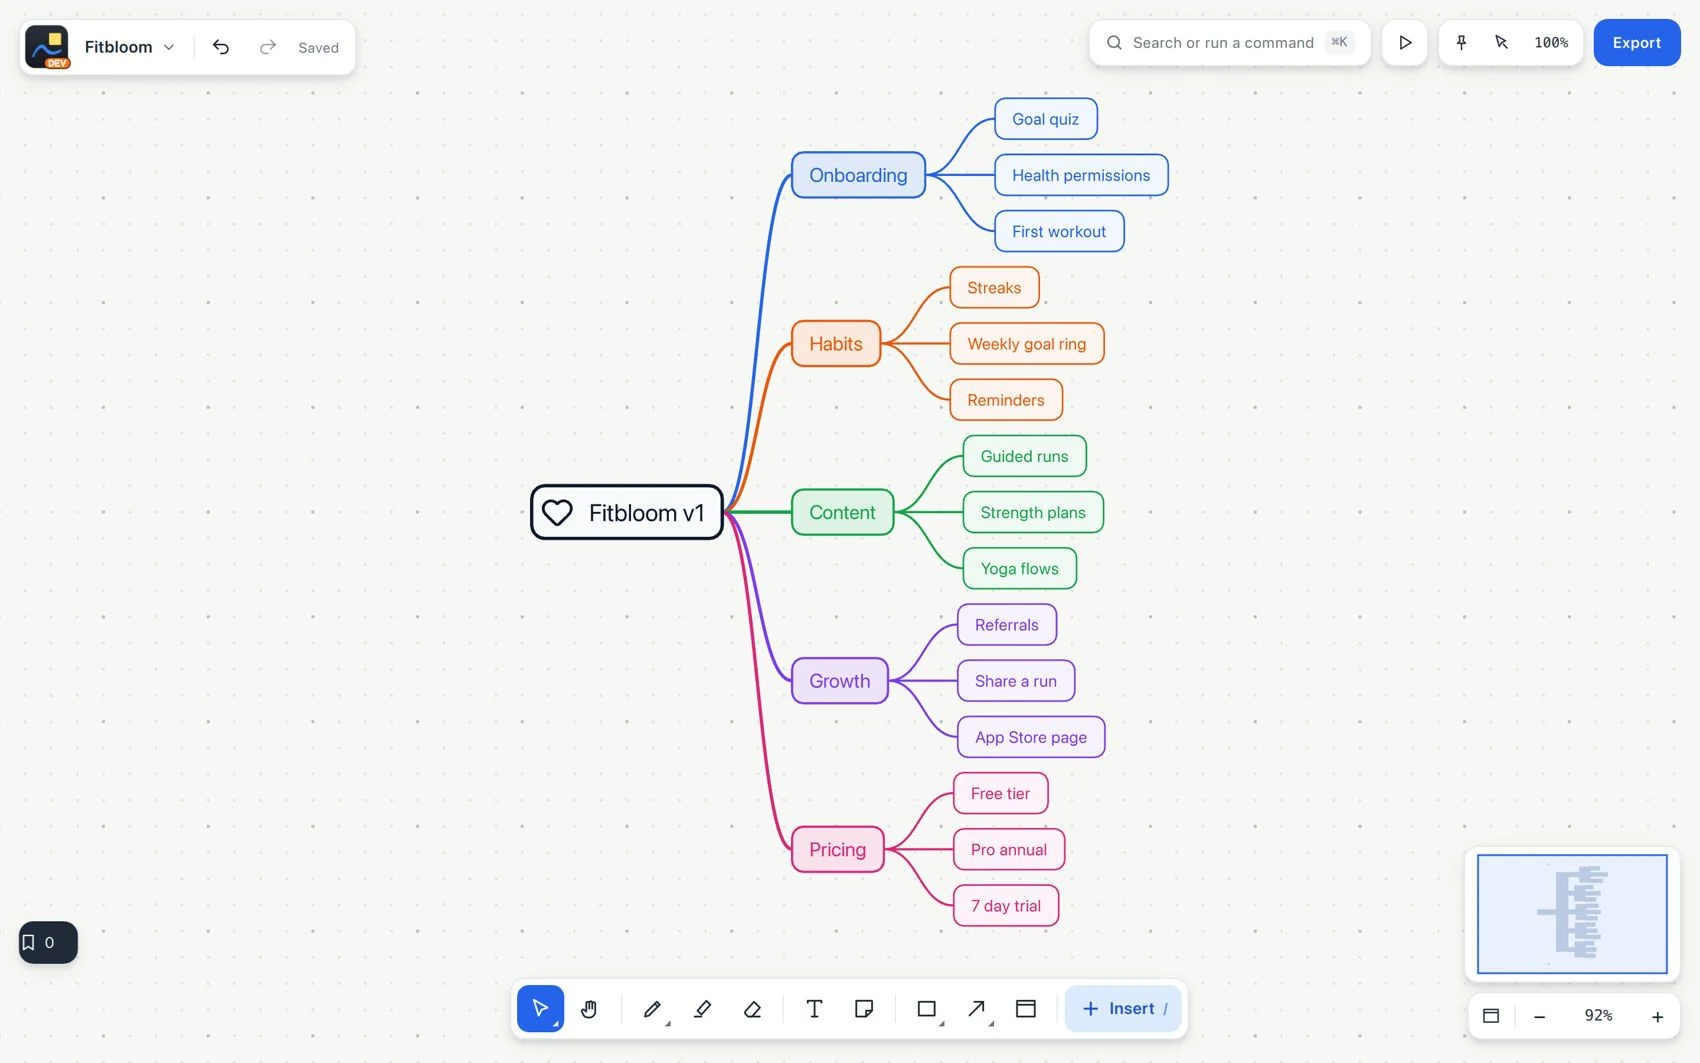Viewport: 1700px width, 1063px height.
Task: Select the pointer selection tool
Action: point(540,1008)
